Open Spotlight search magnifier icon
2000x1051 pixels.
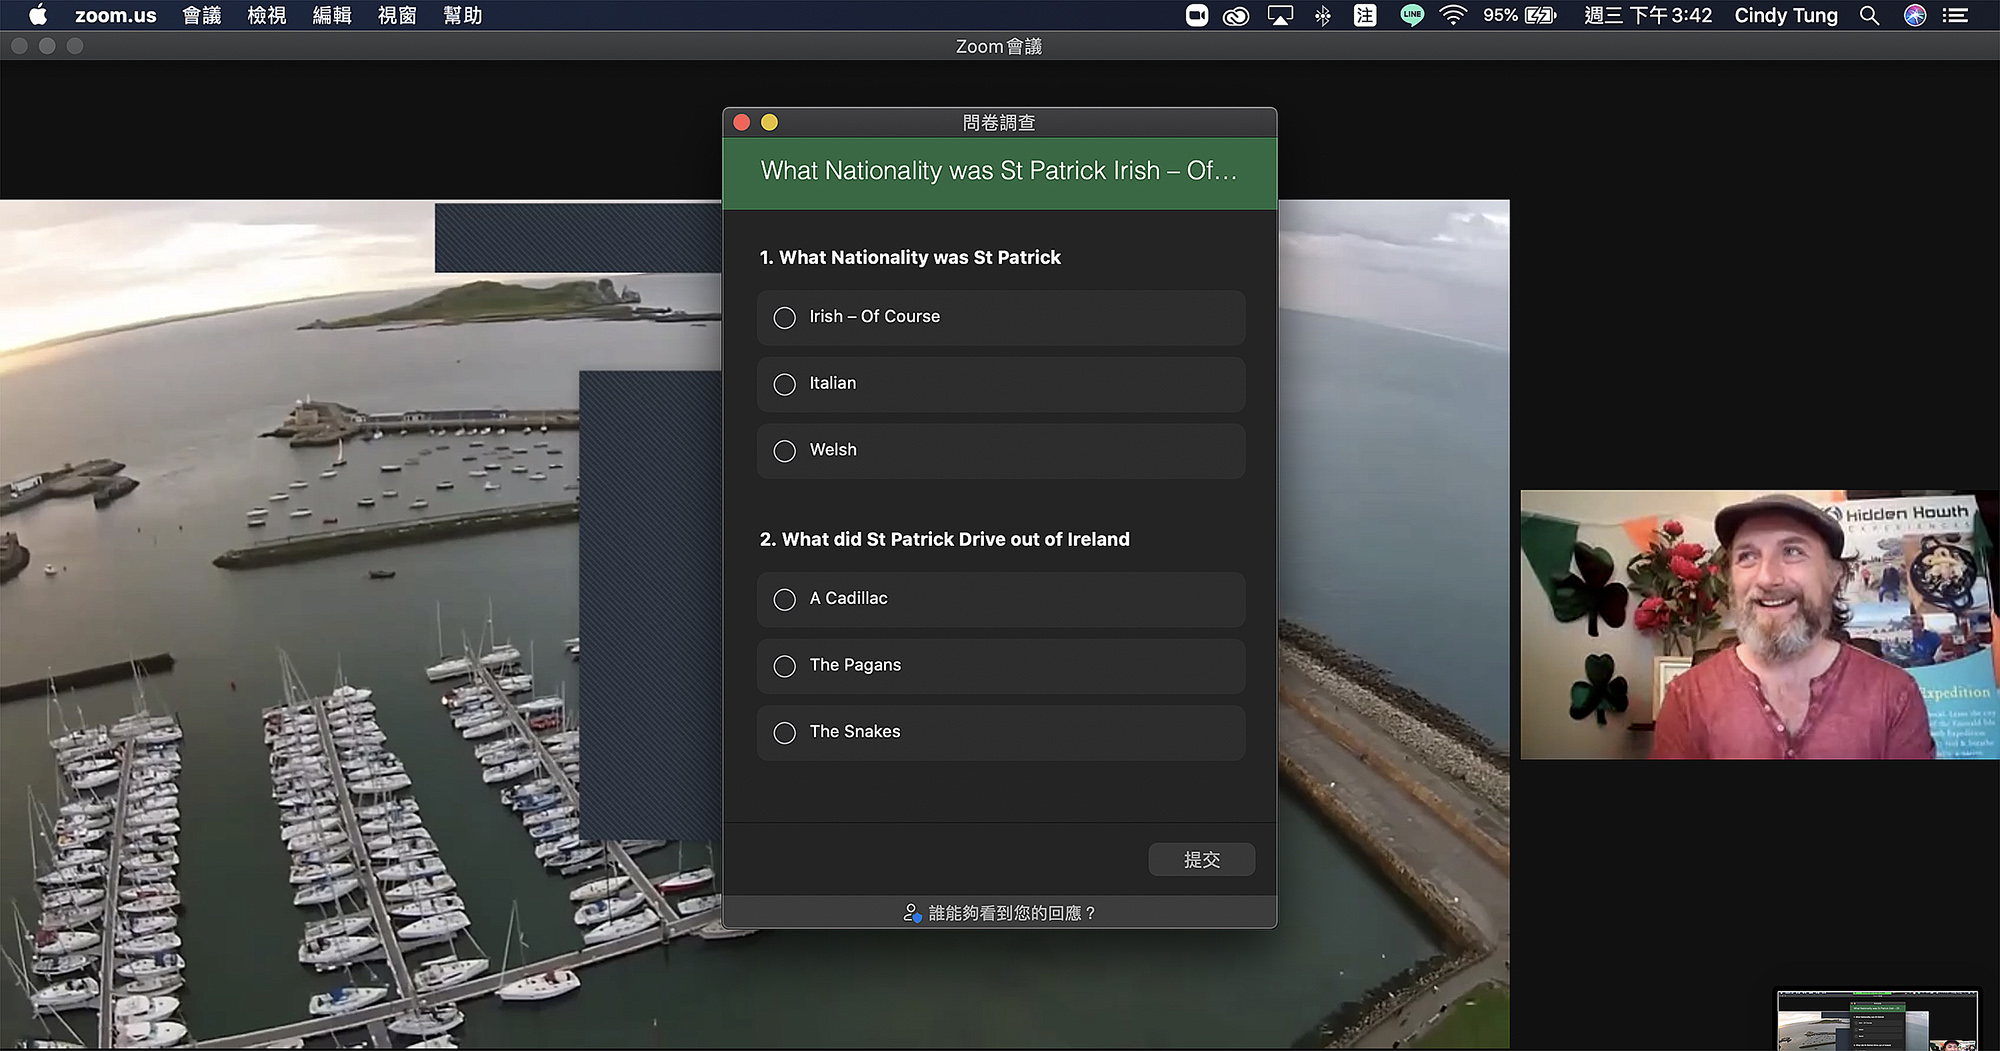1869,15
